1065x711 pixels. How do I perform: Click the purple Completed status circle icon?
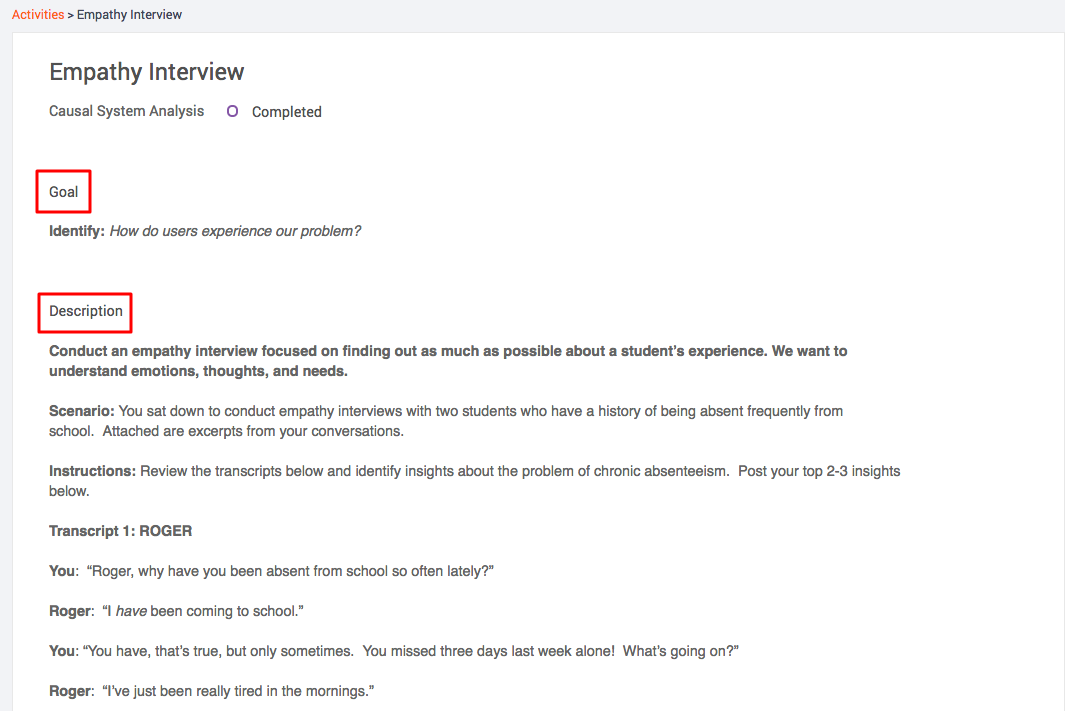(232, 111)
